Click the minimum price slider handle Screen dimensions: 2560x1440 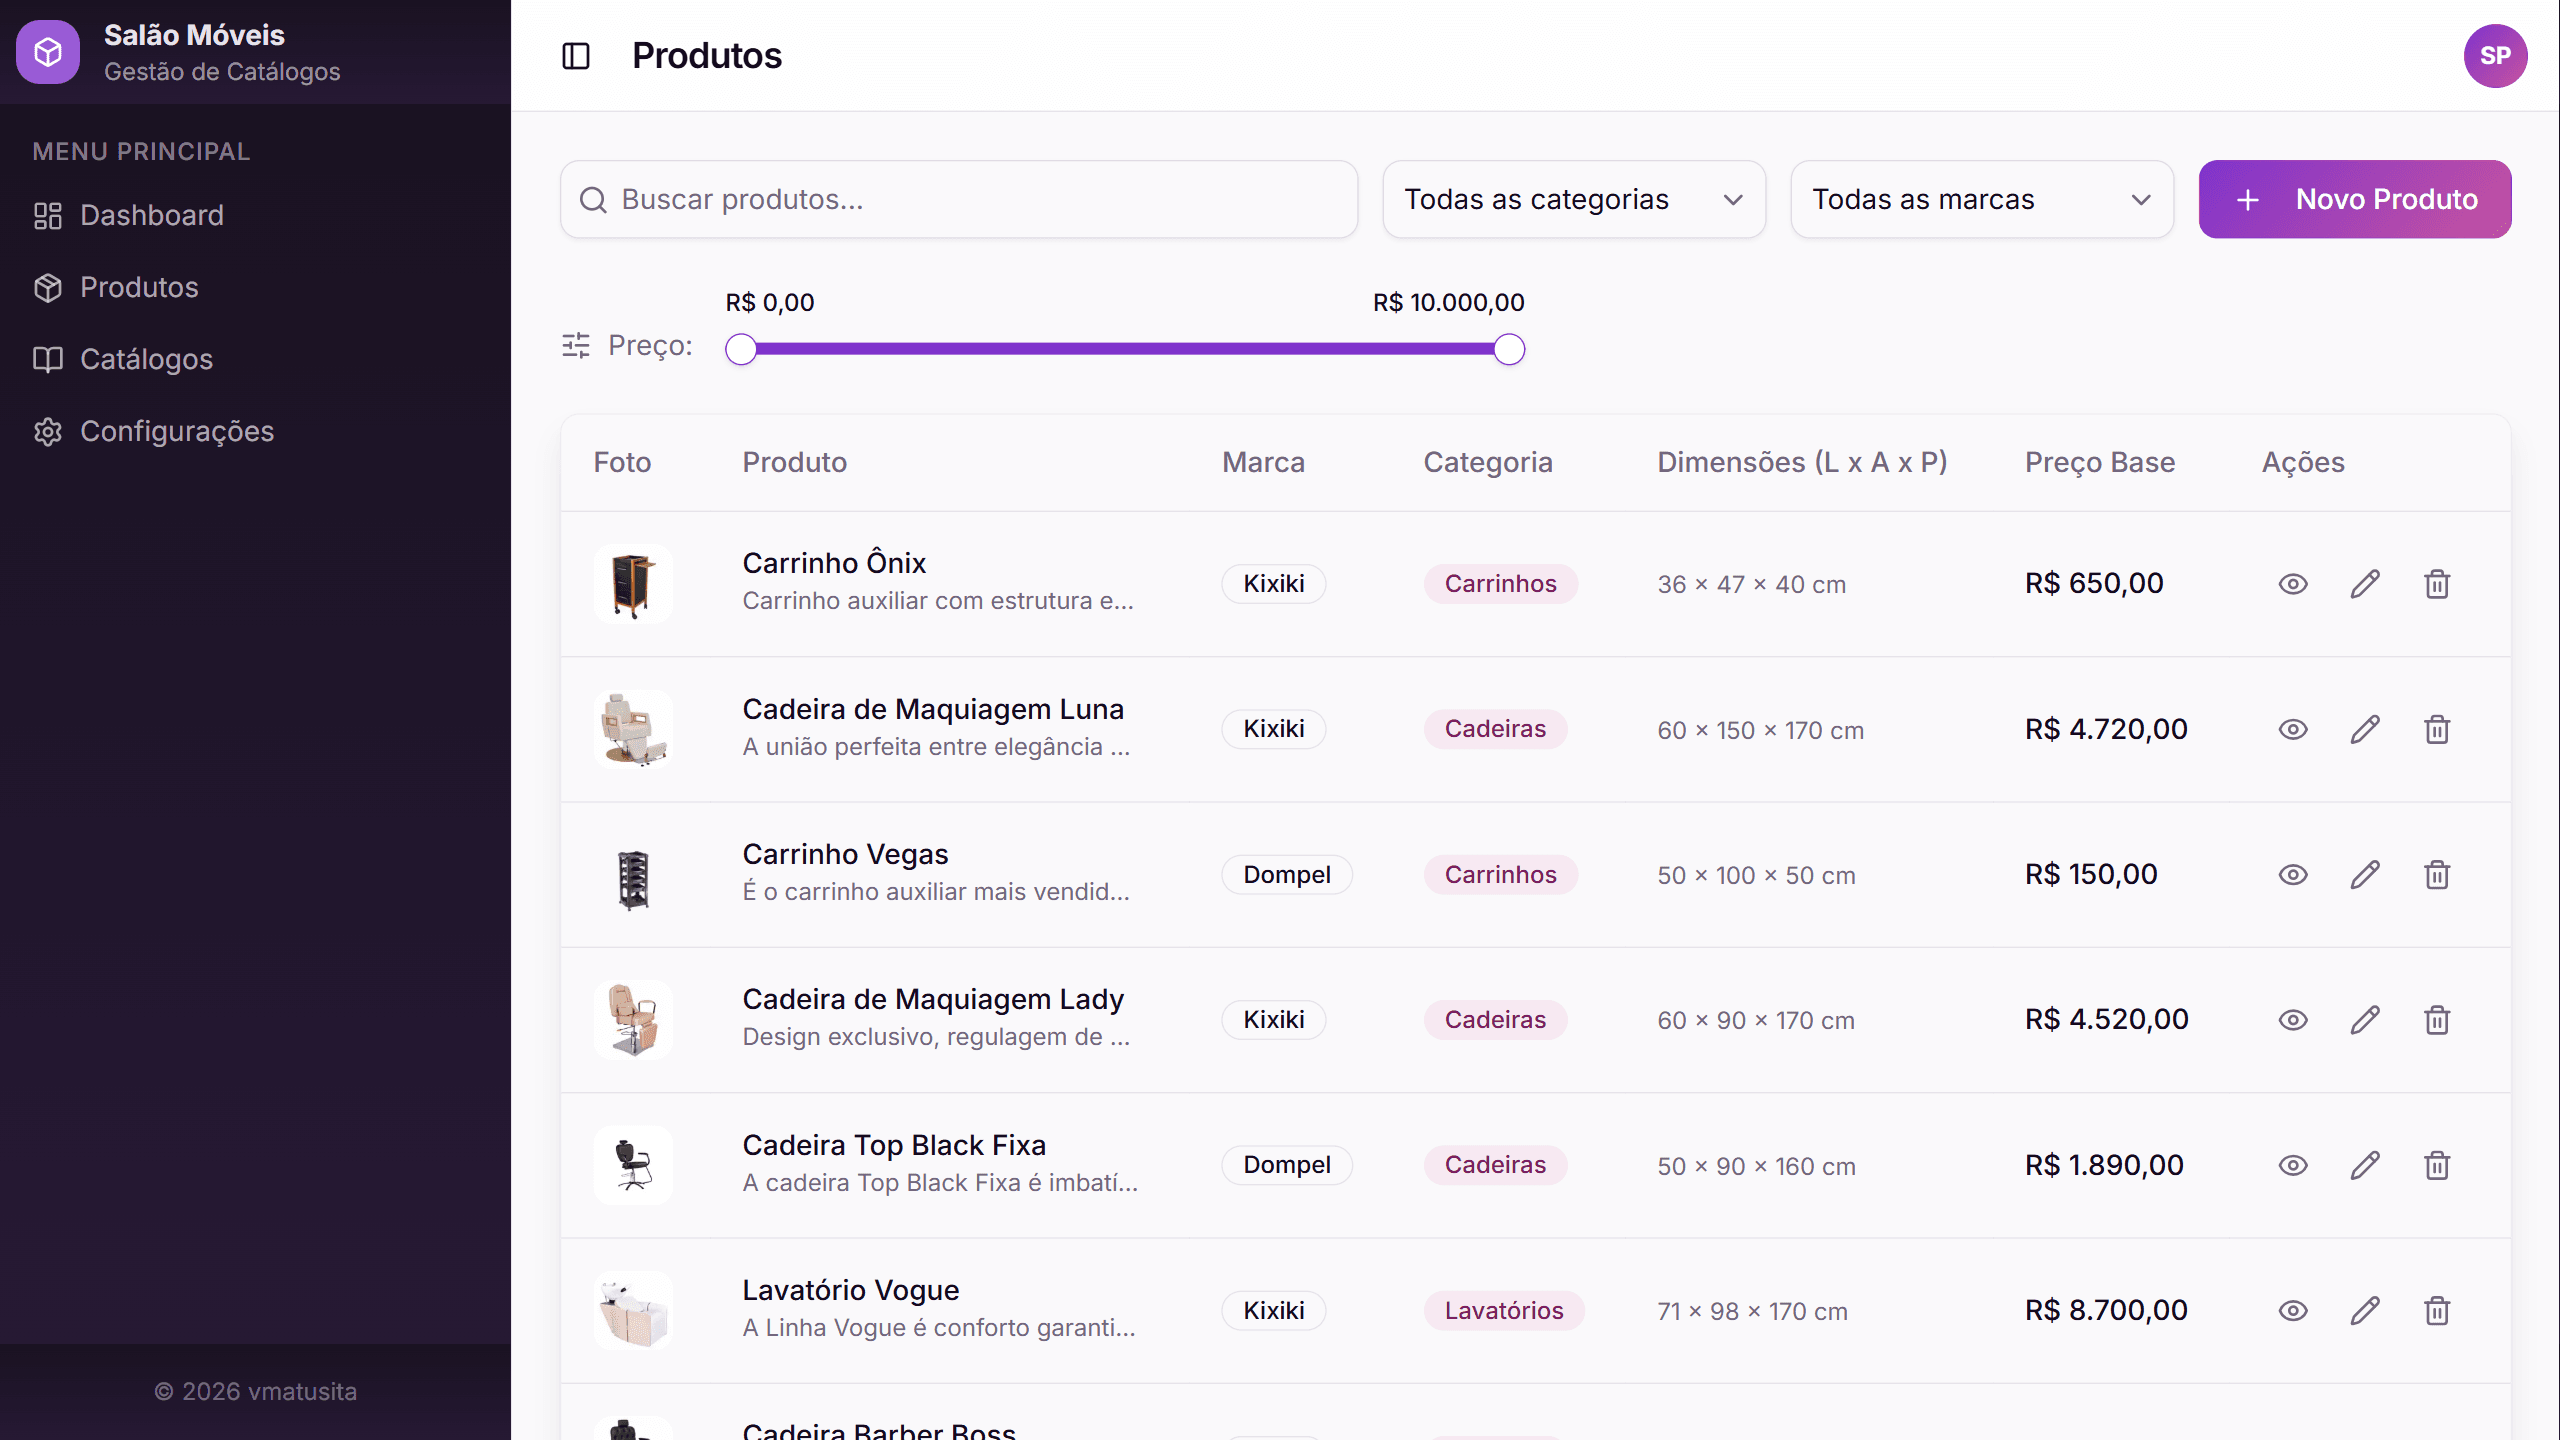pyautogui.click(x=741, y=349)
